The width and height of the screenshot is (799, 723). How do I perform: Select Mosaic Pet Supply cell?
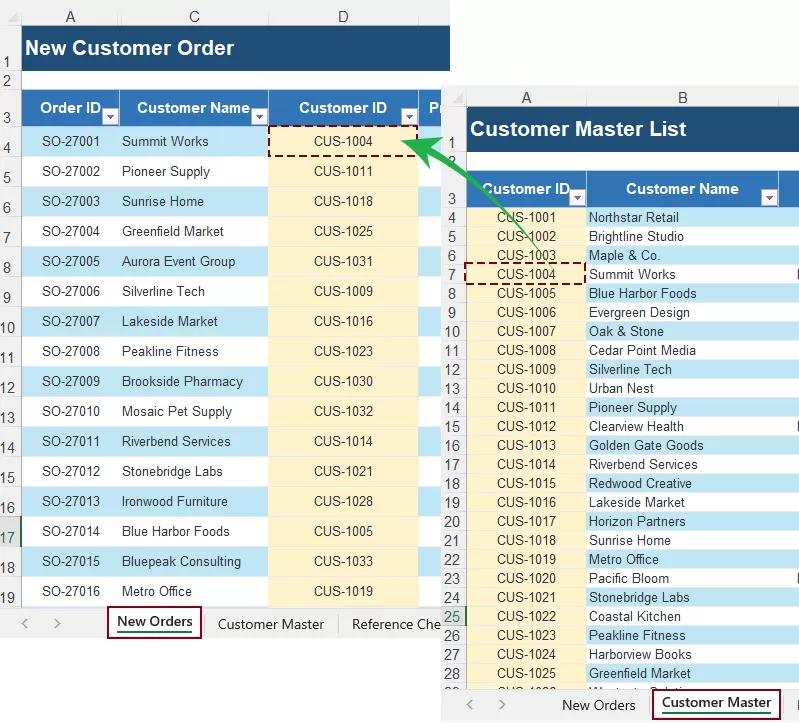tap(194, 411)
